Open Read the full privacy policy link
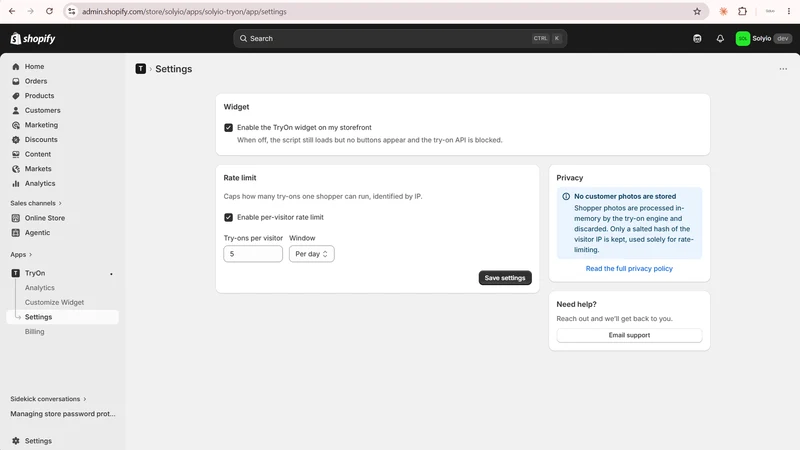Image resolution: width=800 pixels, height=450 pixels. (x=629, y=268)
